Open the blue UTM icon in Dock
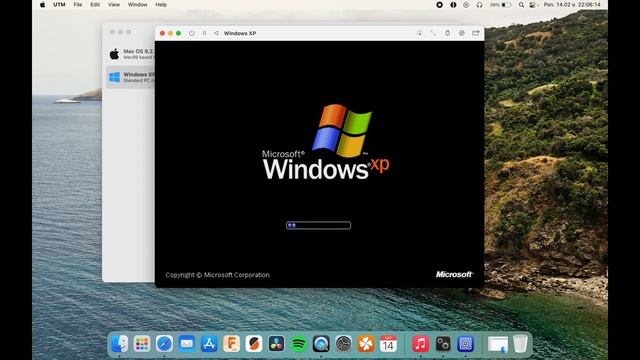Viewport: 640px width, 360px height. pos(465,344)
